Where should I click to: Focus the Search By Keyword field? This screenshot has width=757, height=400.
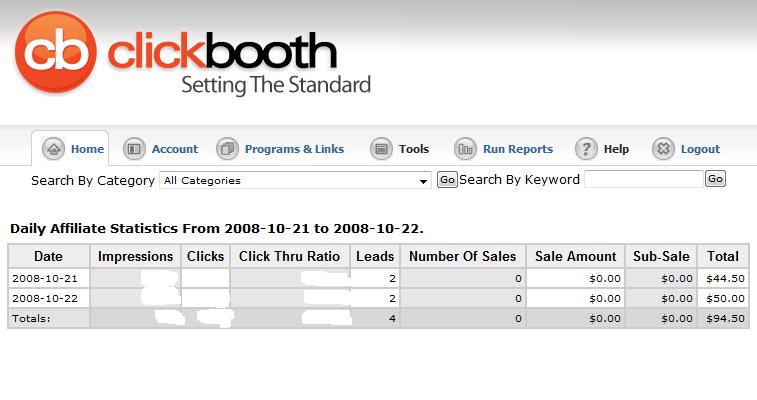coord(643,179)
